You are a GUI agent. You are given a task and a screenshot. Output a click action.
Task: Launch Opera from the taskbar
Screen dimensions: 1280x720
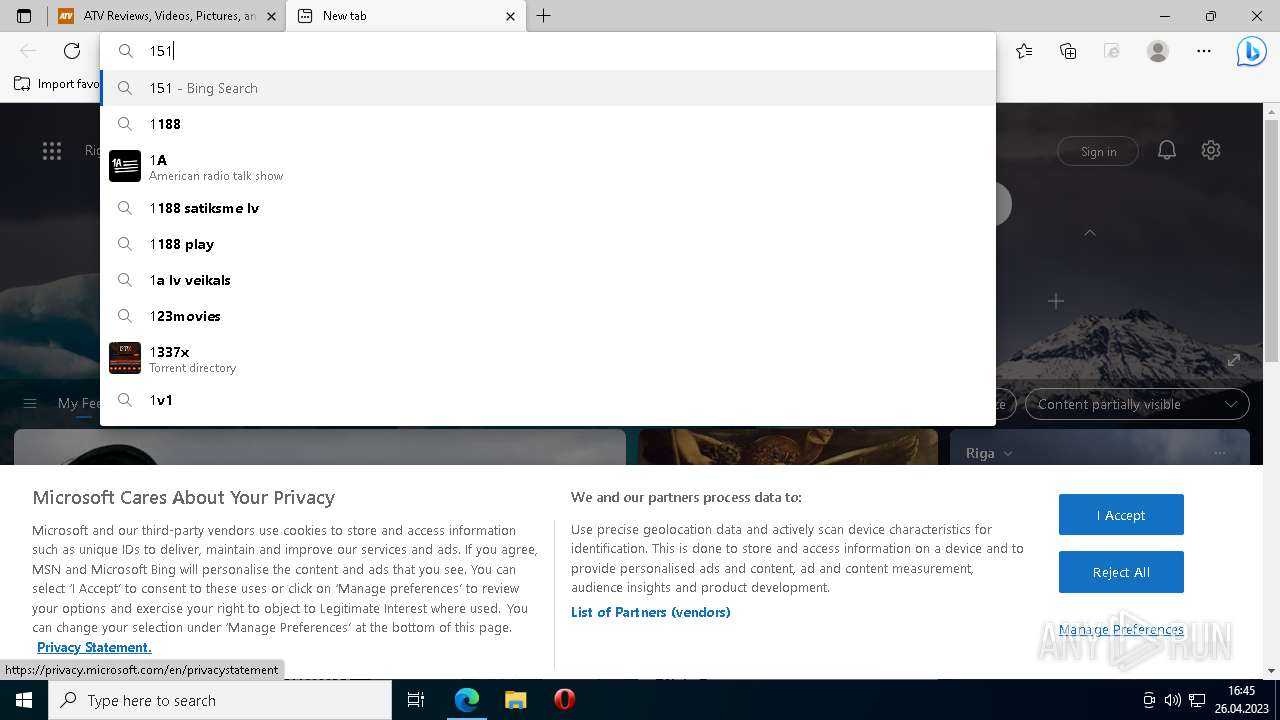564,700
